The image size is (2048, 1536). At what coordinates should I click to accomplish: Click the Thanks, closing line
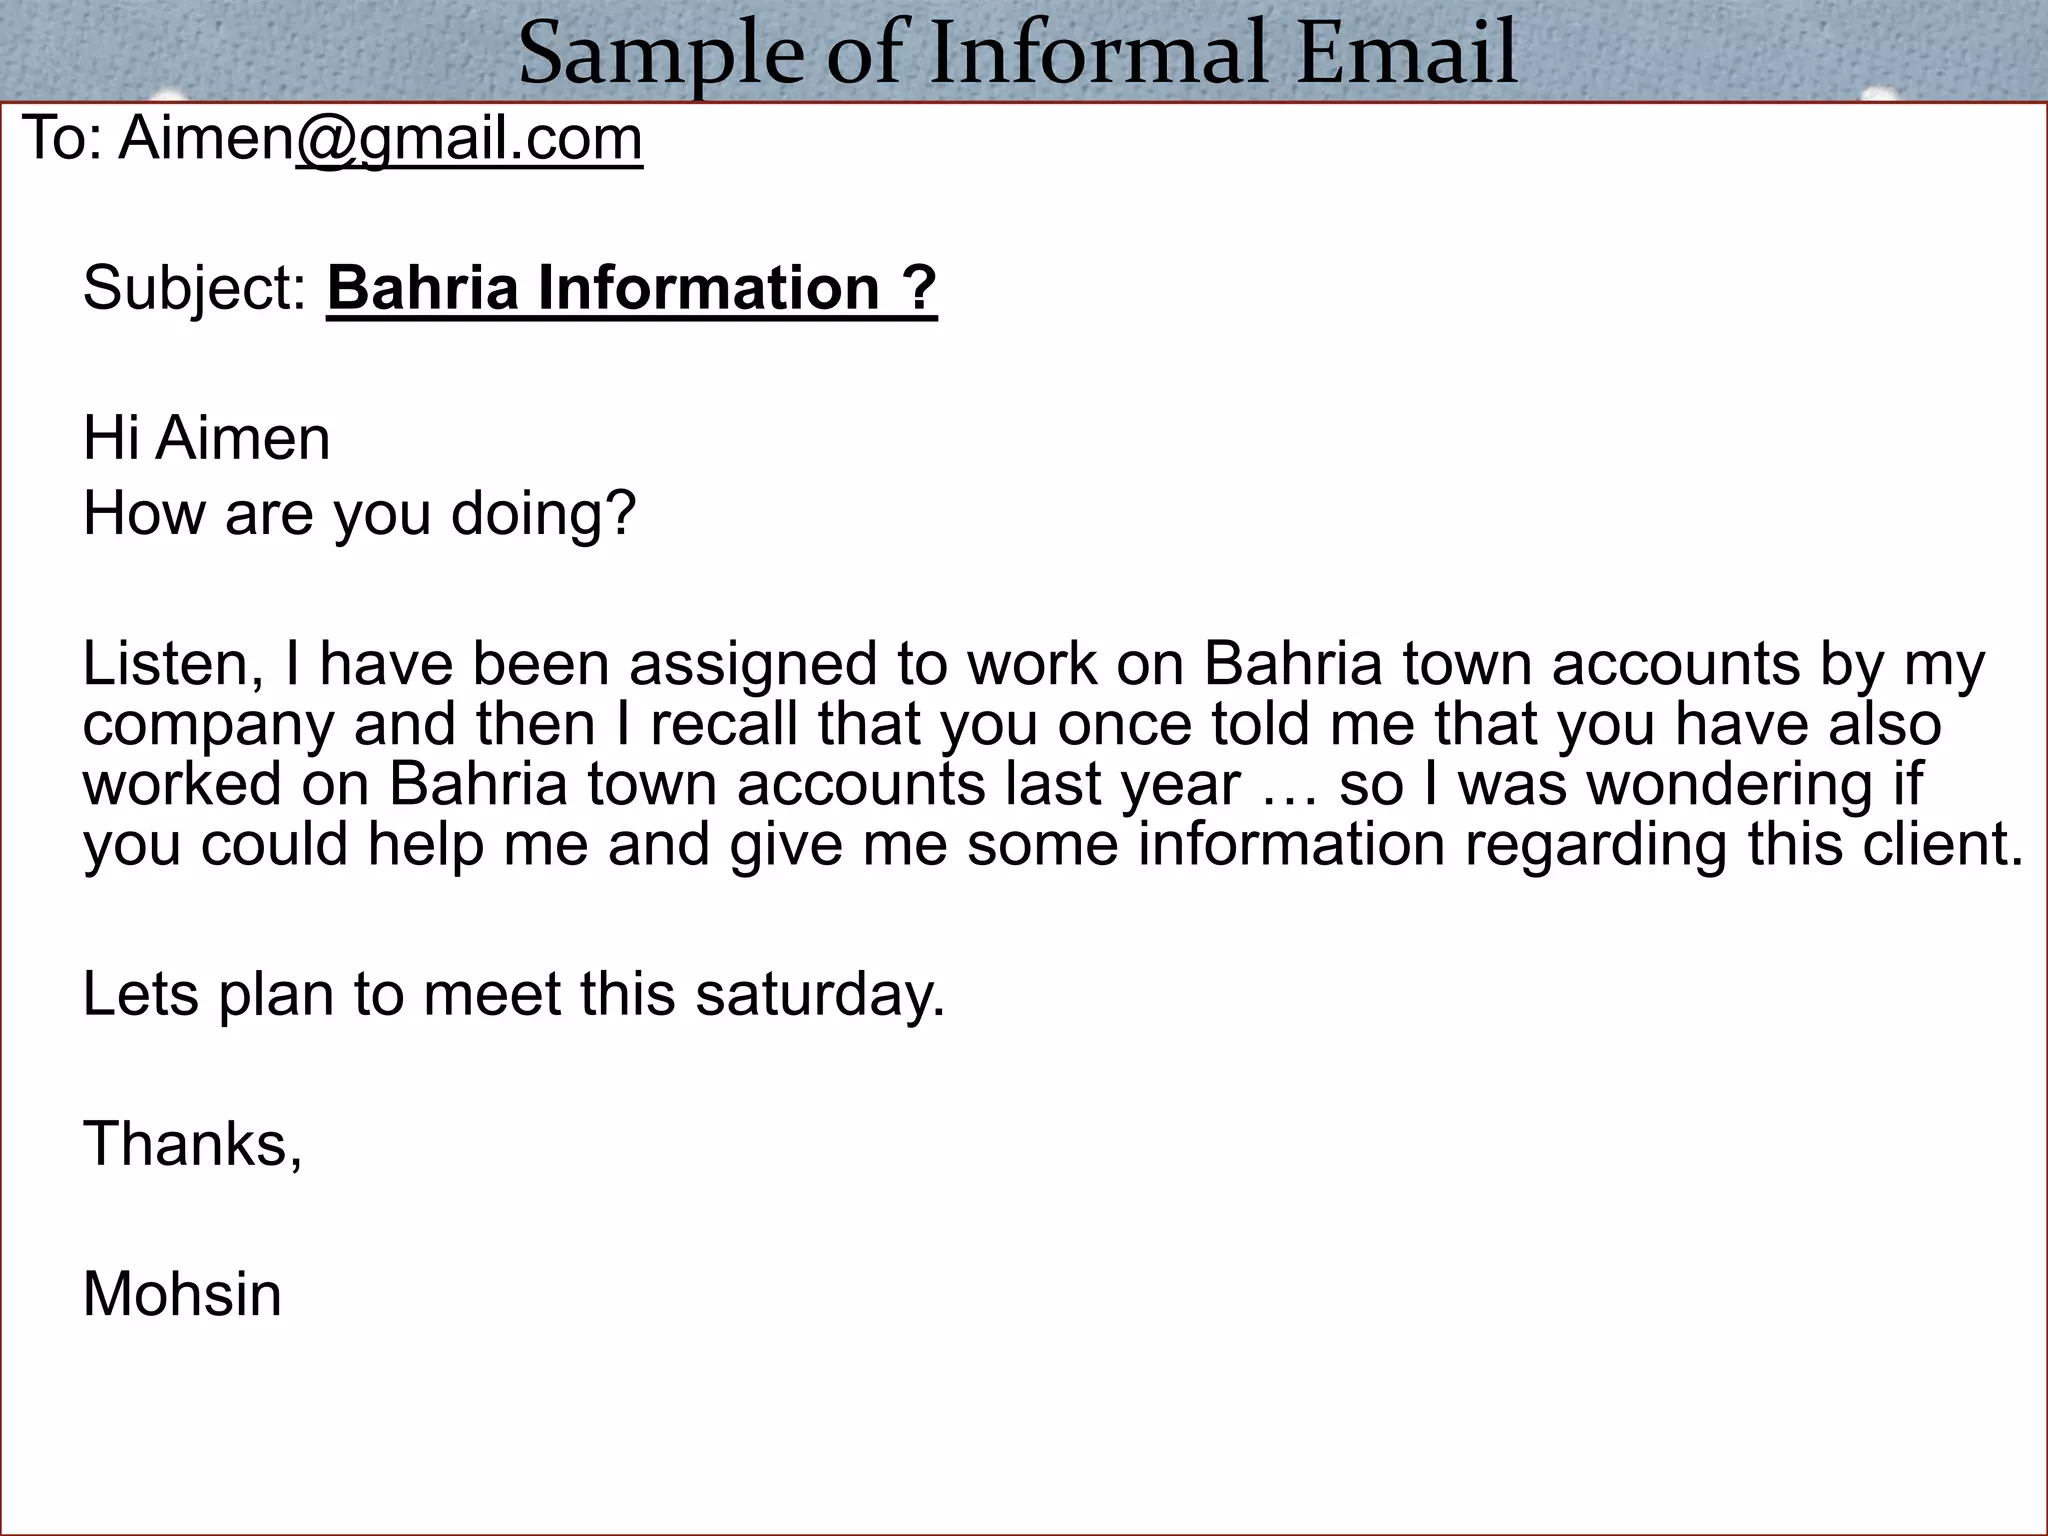pos(193,1144)
